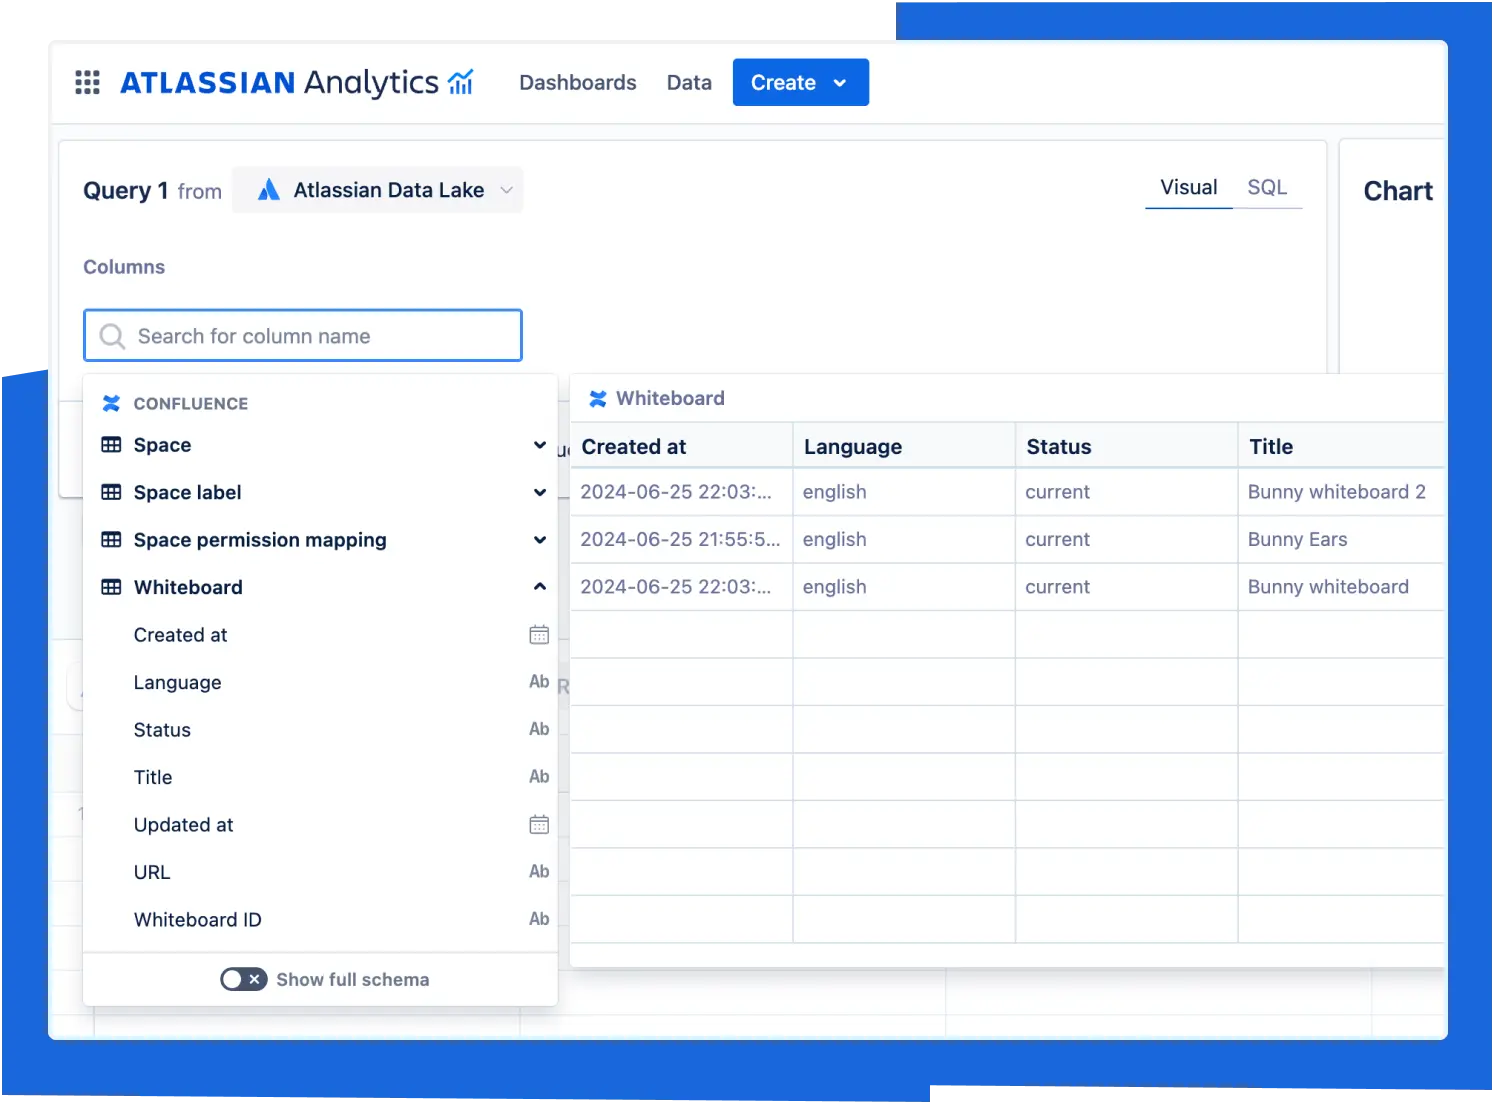Open the Data menu
The image size is (1494, 1104).
[689, 83]
